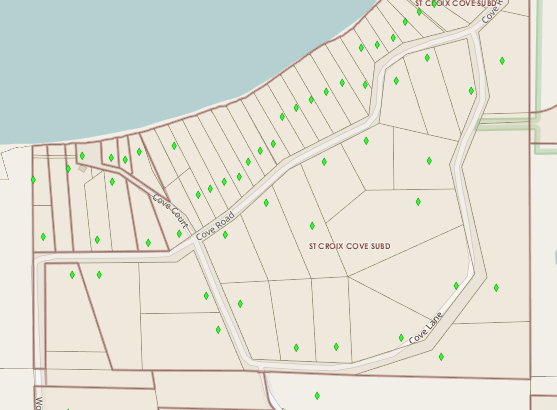
Task: Click the green marker left of Cove Road label
Action: pyautogui.click(x=179, y=234)
